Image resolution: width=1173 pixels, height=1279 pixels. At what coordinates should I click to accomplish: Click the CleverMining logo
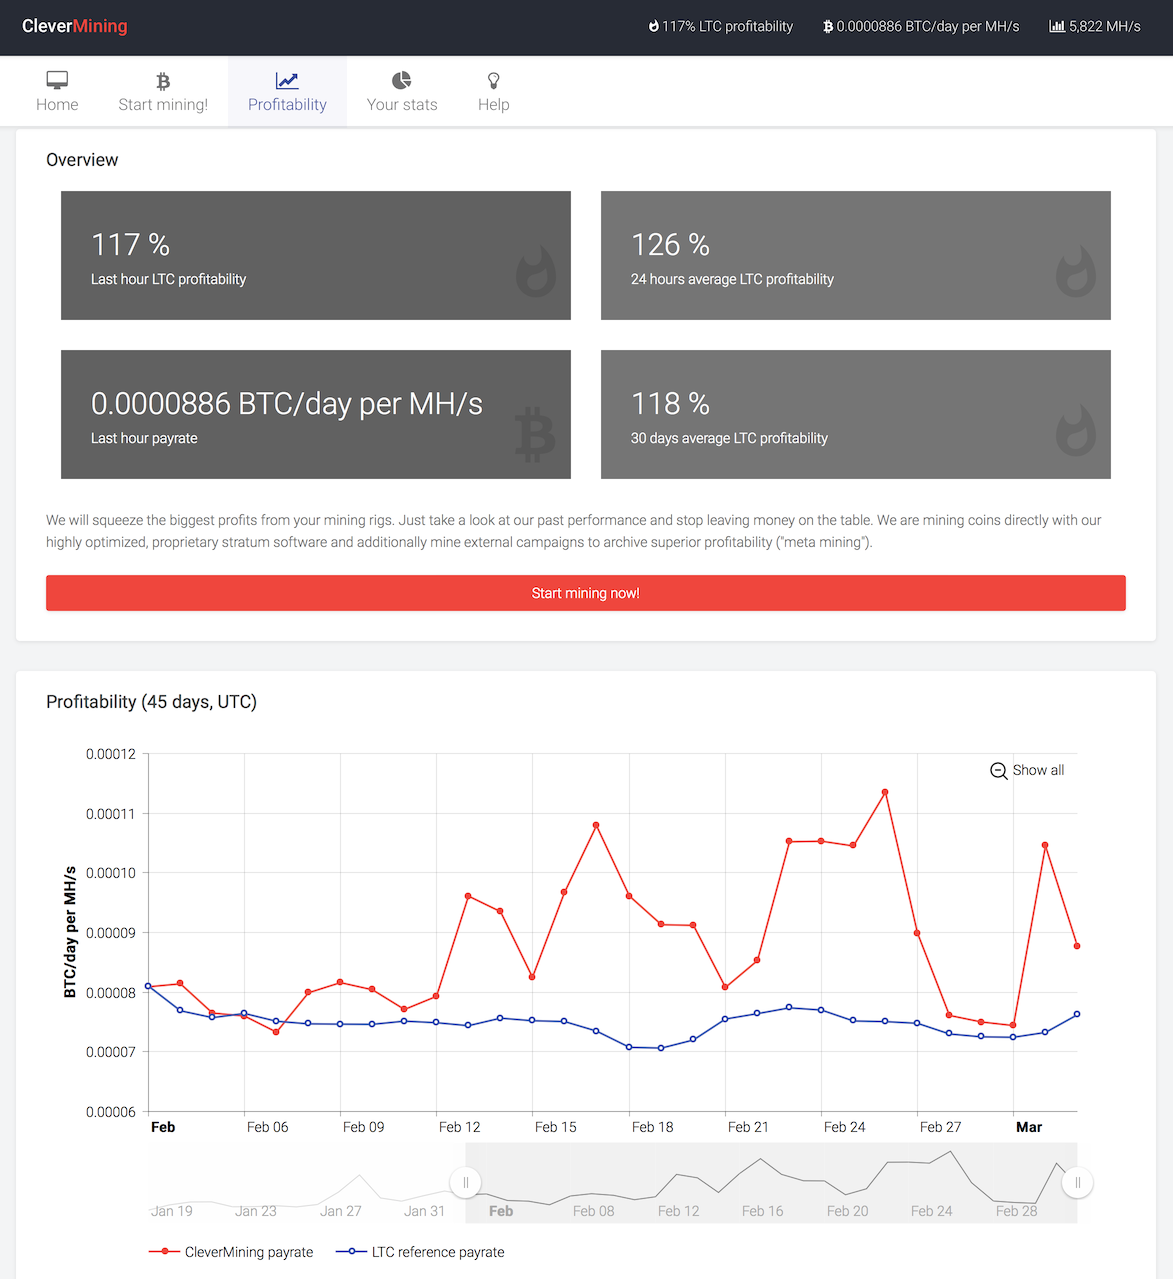tap(75, 26)
